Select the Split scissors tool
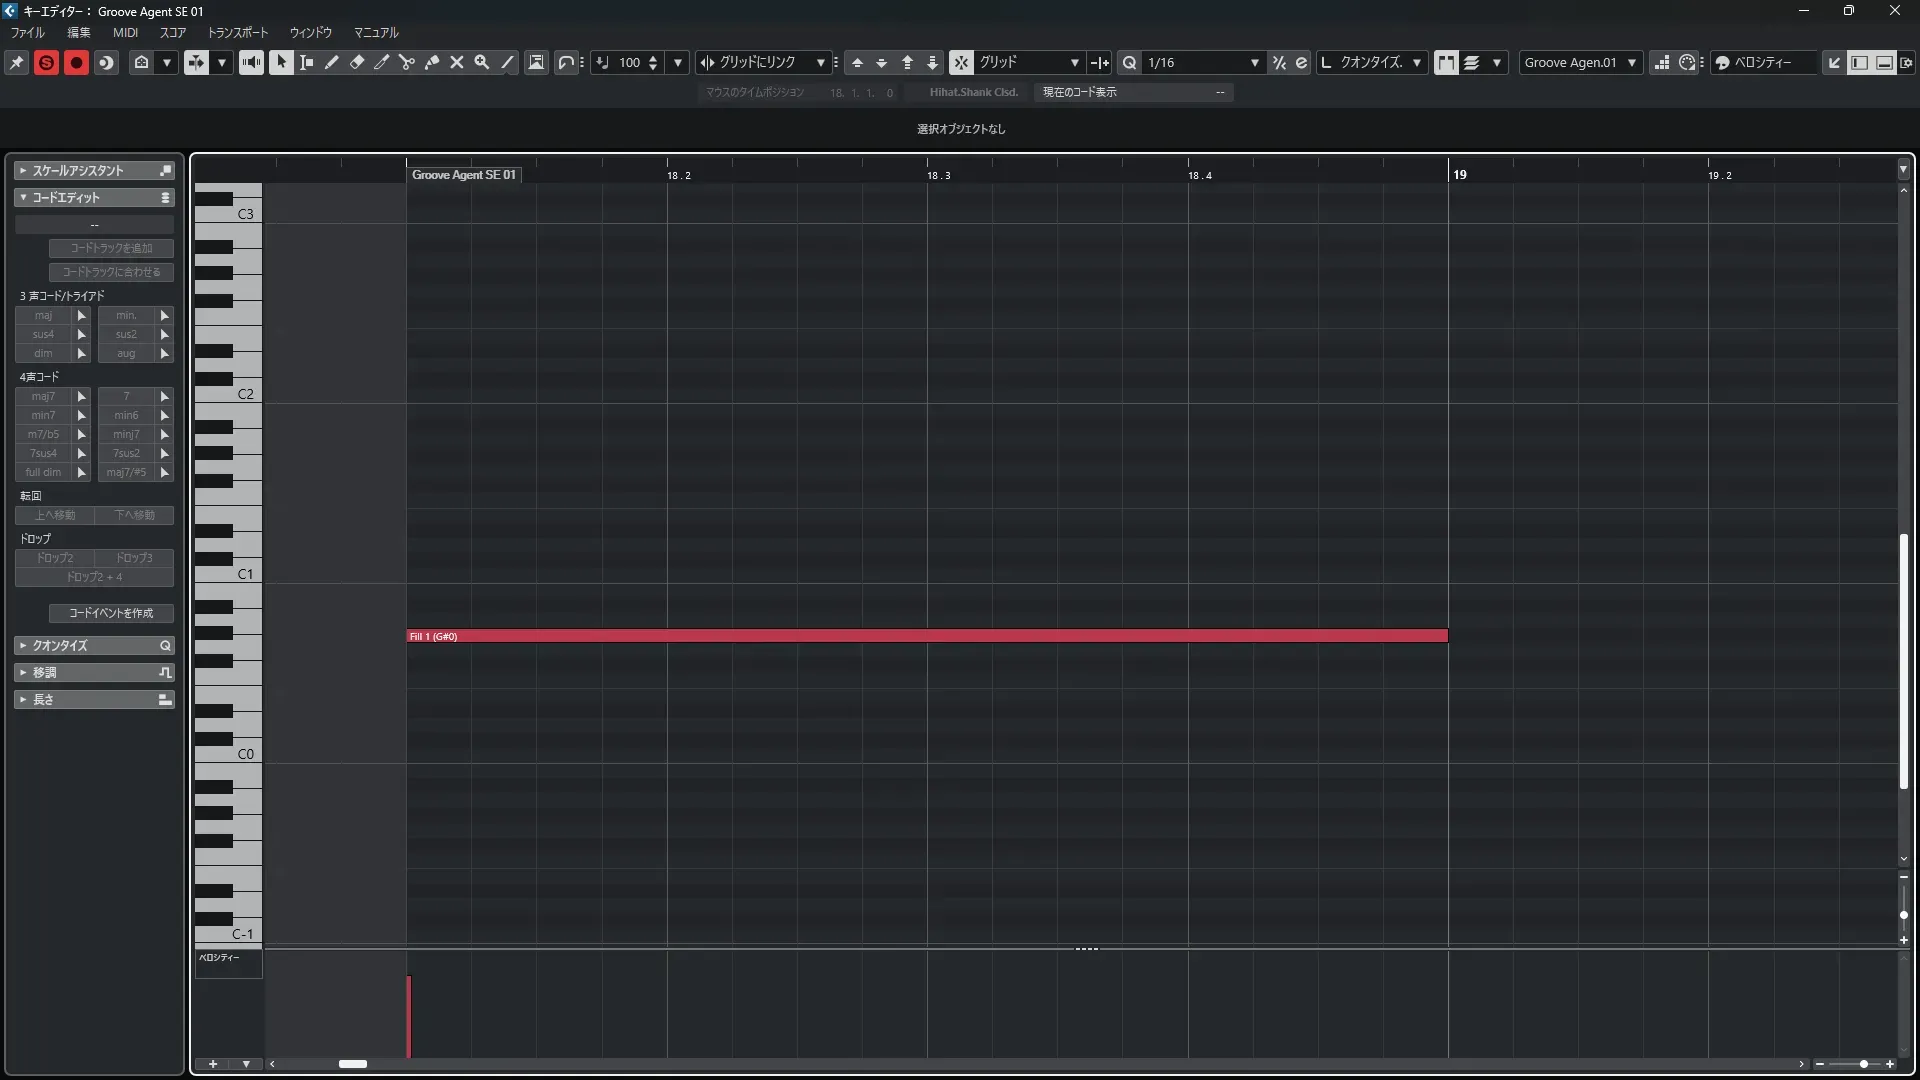1920x1080 pixels. (x=406, y=62)
